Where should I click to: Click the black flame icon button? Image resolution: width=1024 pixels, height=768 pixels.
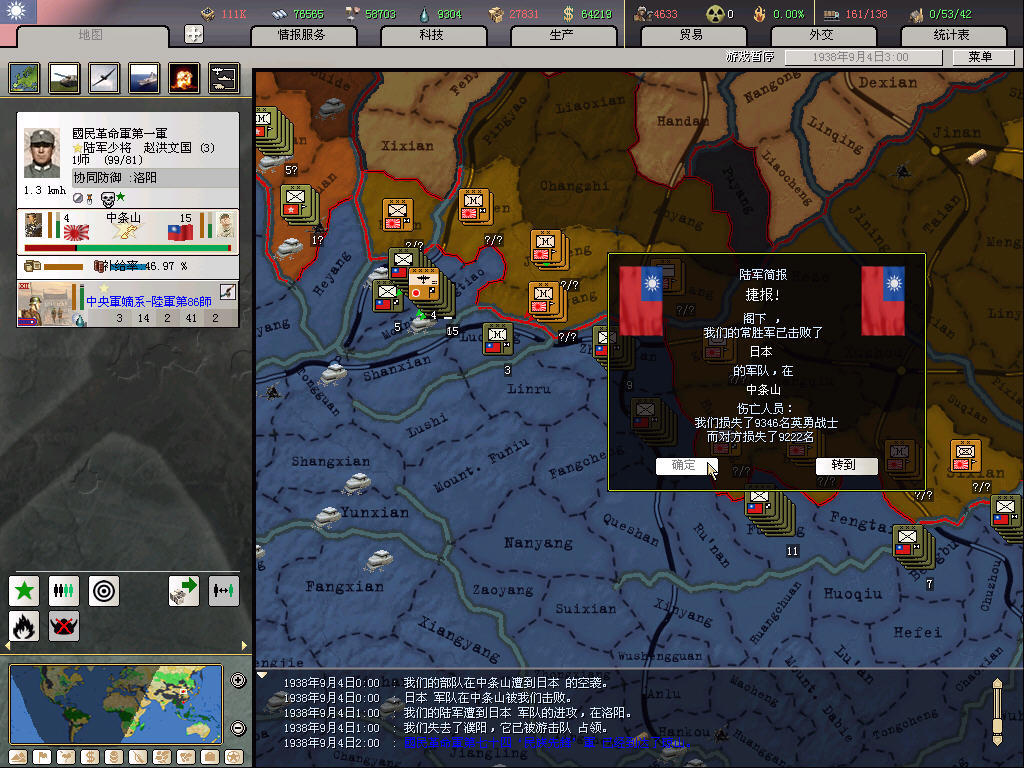coord(24,627)
